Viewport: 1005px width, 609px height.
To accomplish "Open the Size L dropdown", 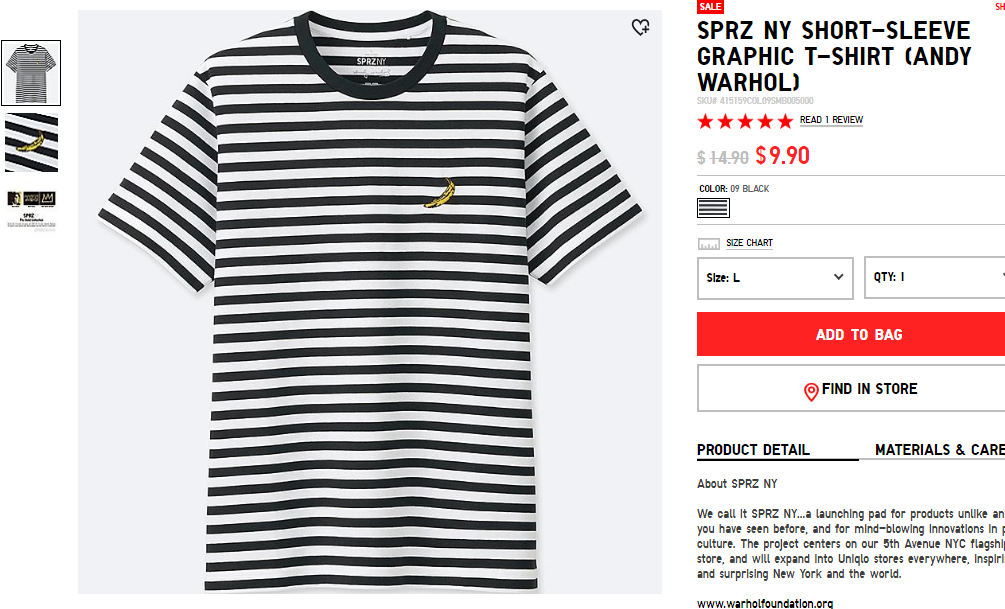I will click(x=775, y=278).
